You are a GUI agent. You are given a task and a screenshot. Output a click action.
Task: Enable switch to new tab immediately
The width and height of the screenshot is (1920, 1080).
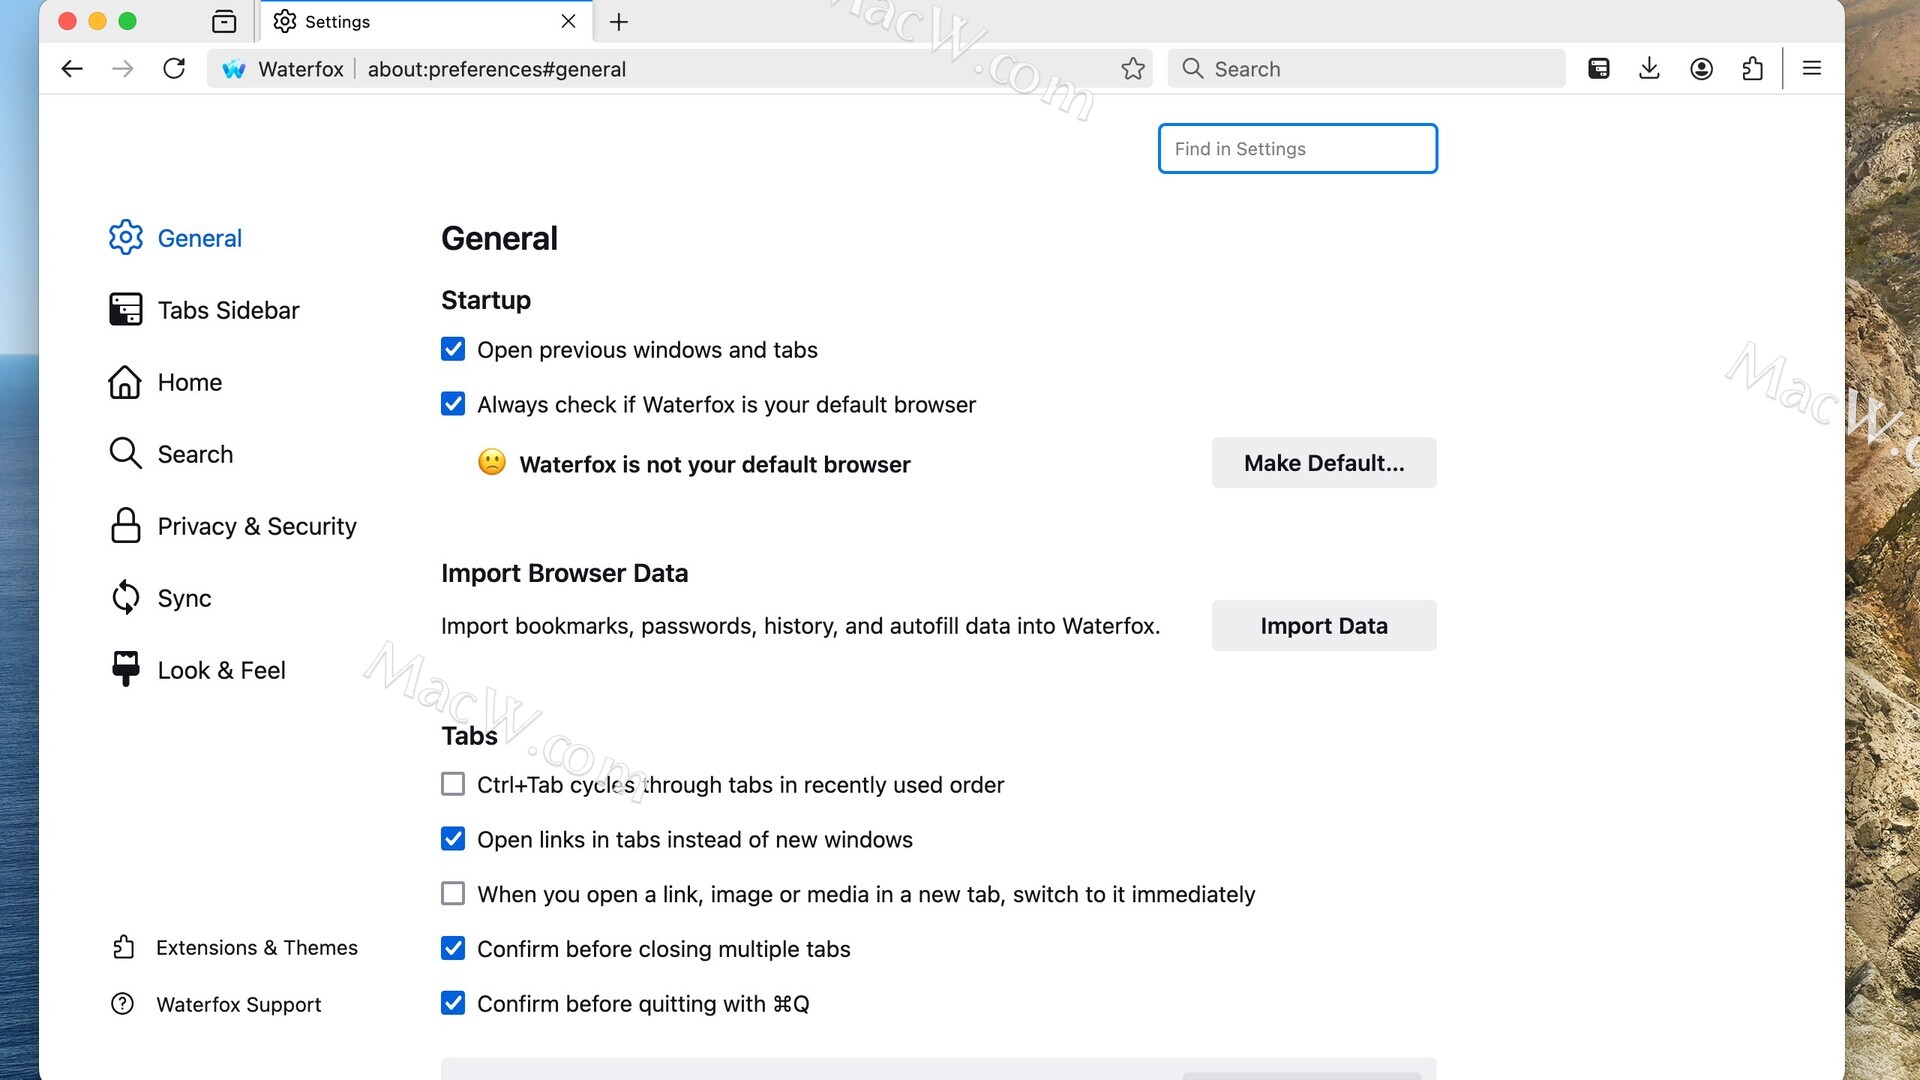point(453,894)
